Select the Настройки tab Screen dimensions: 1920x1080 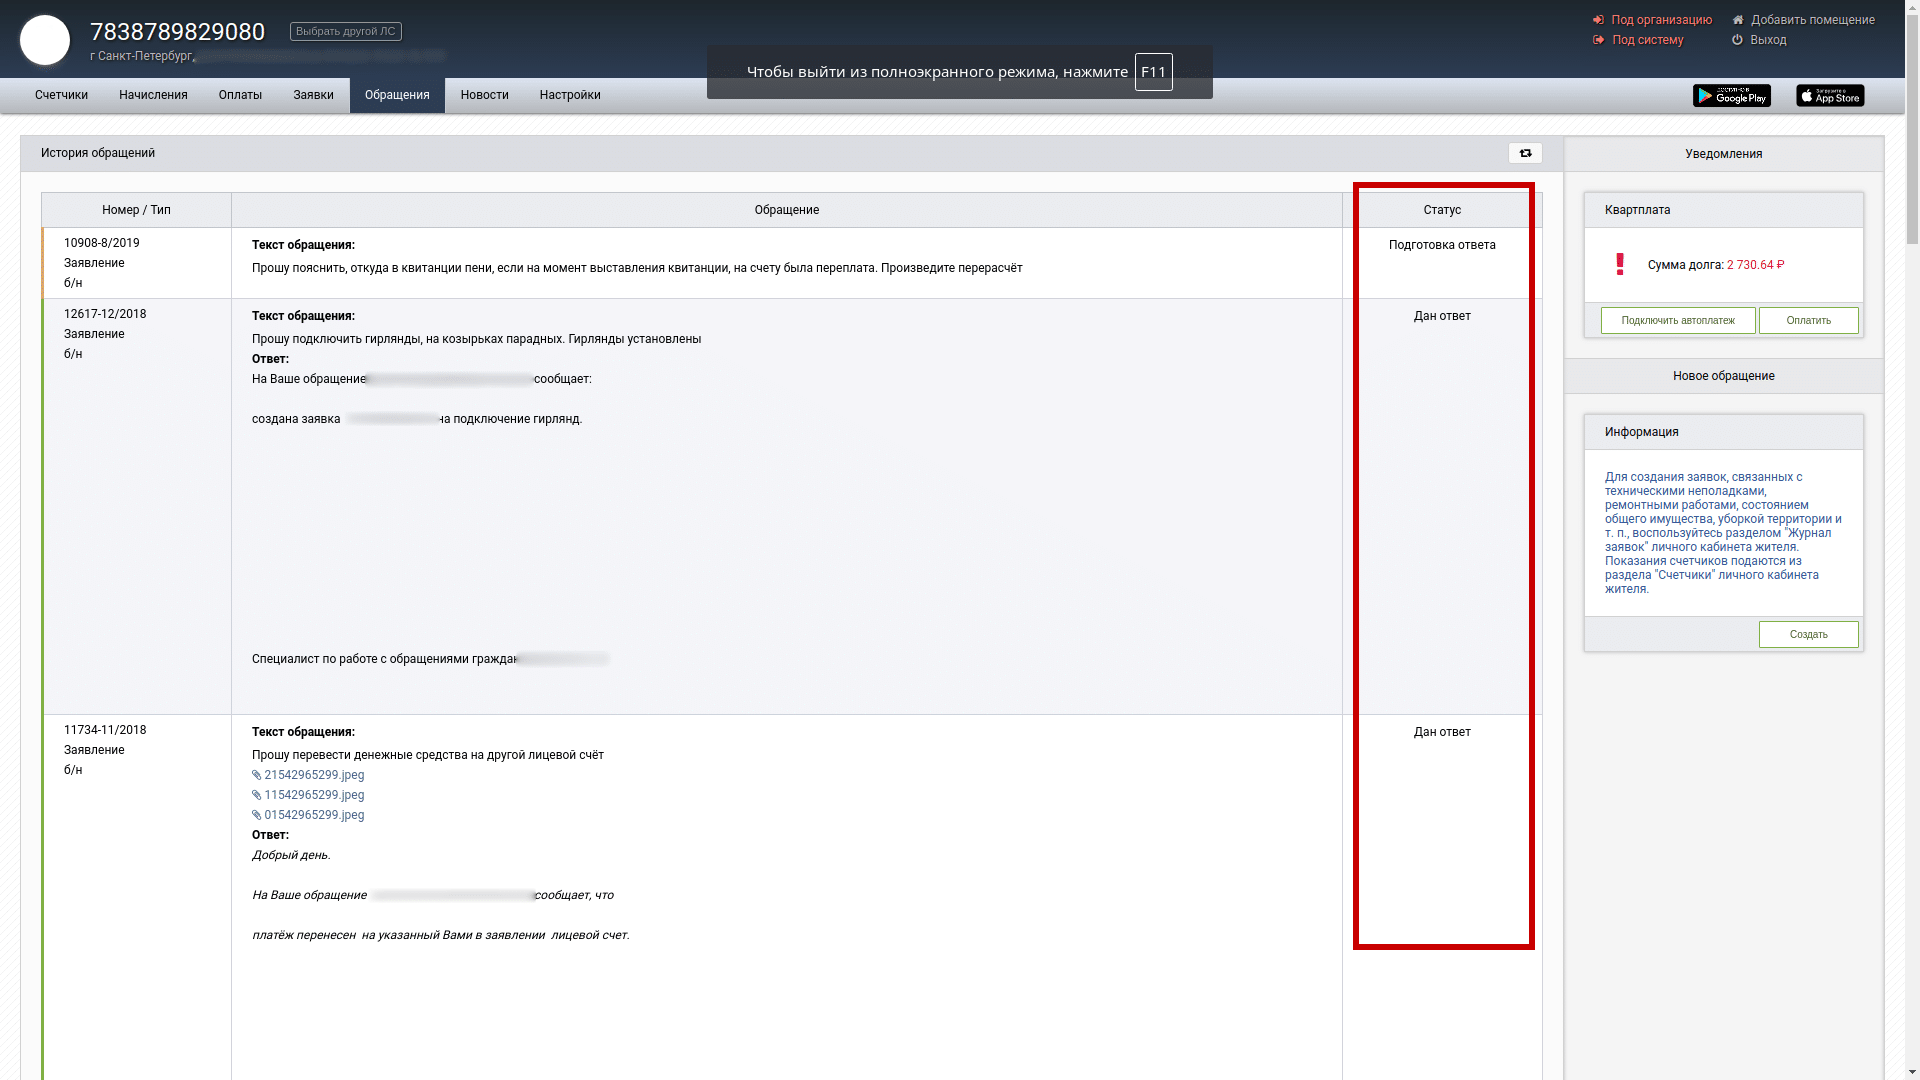pos(570,96)
